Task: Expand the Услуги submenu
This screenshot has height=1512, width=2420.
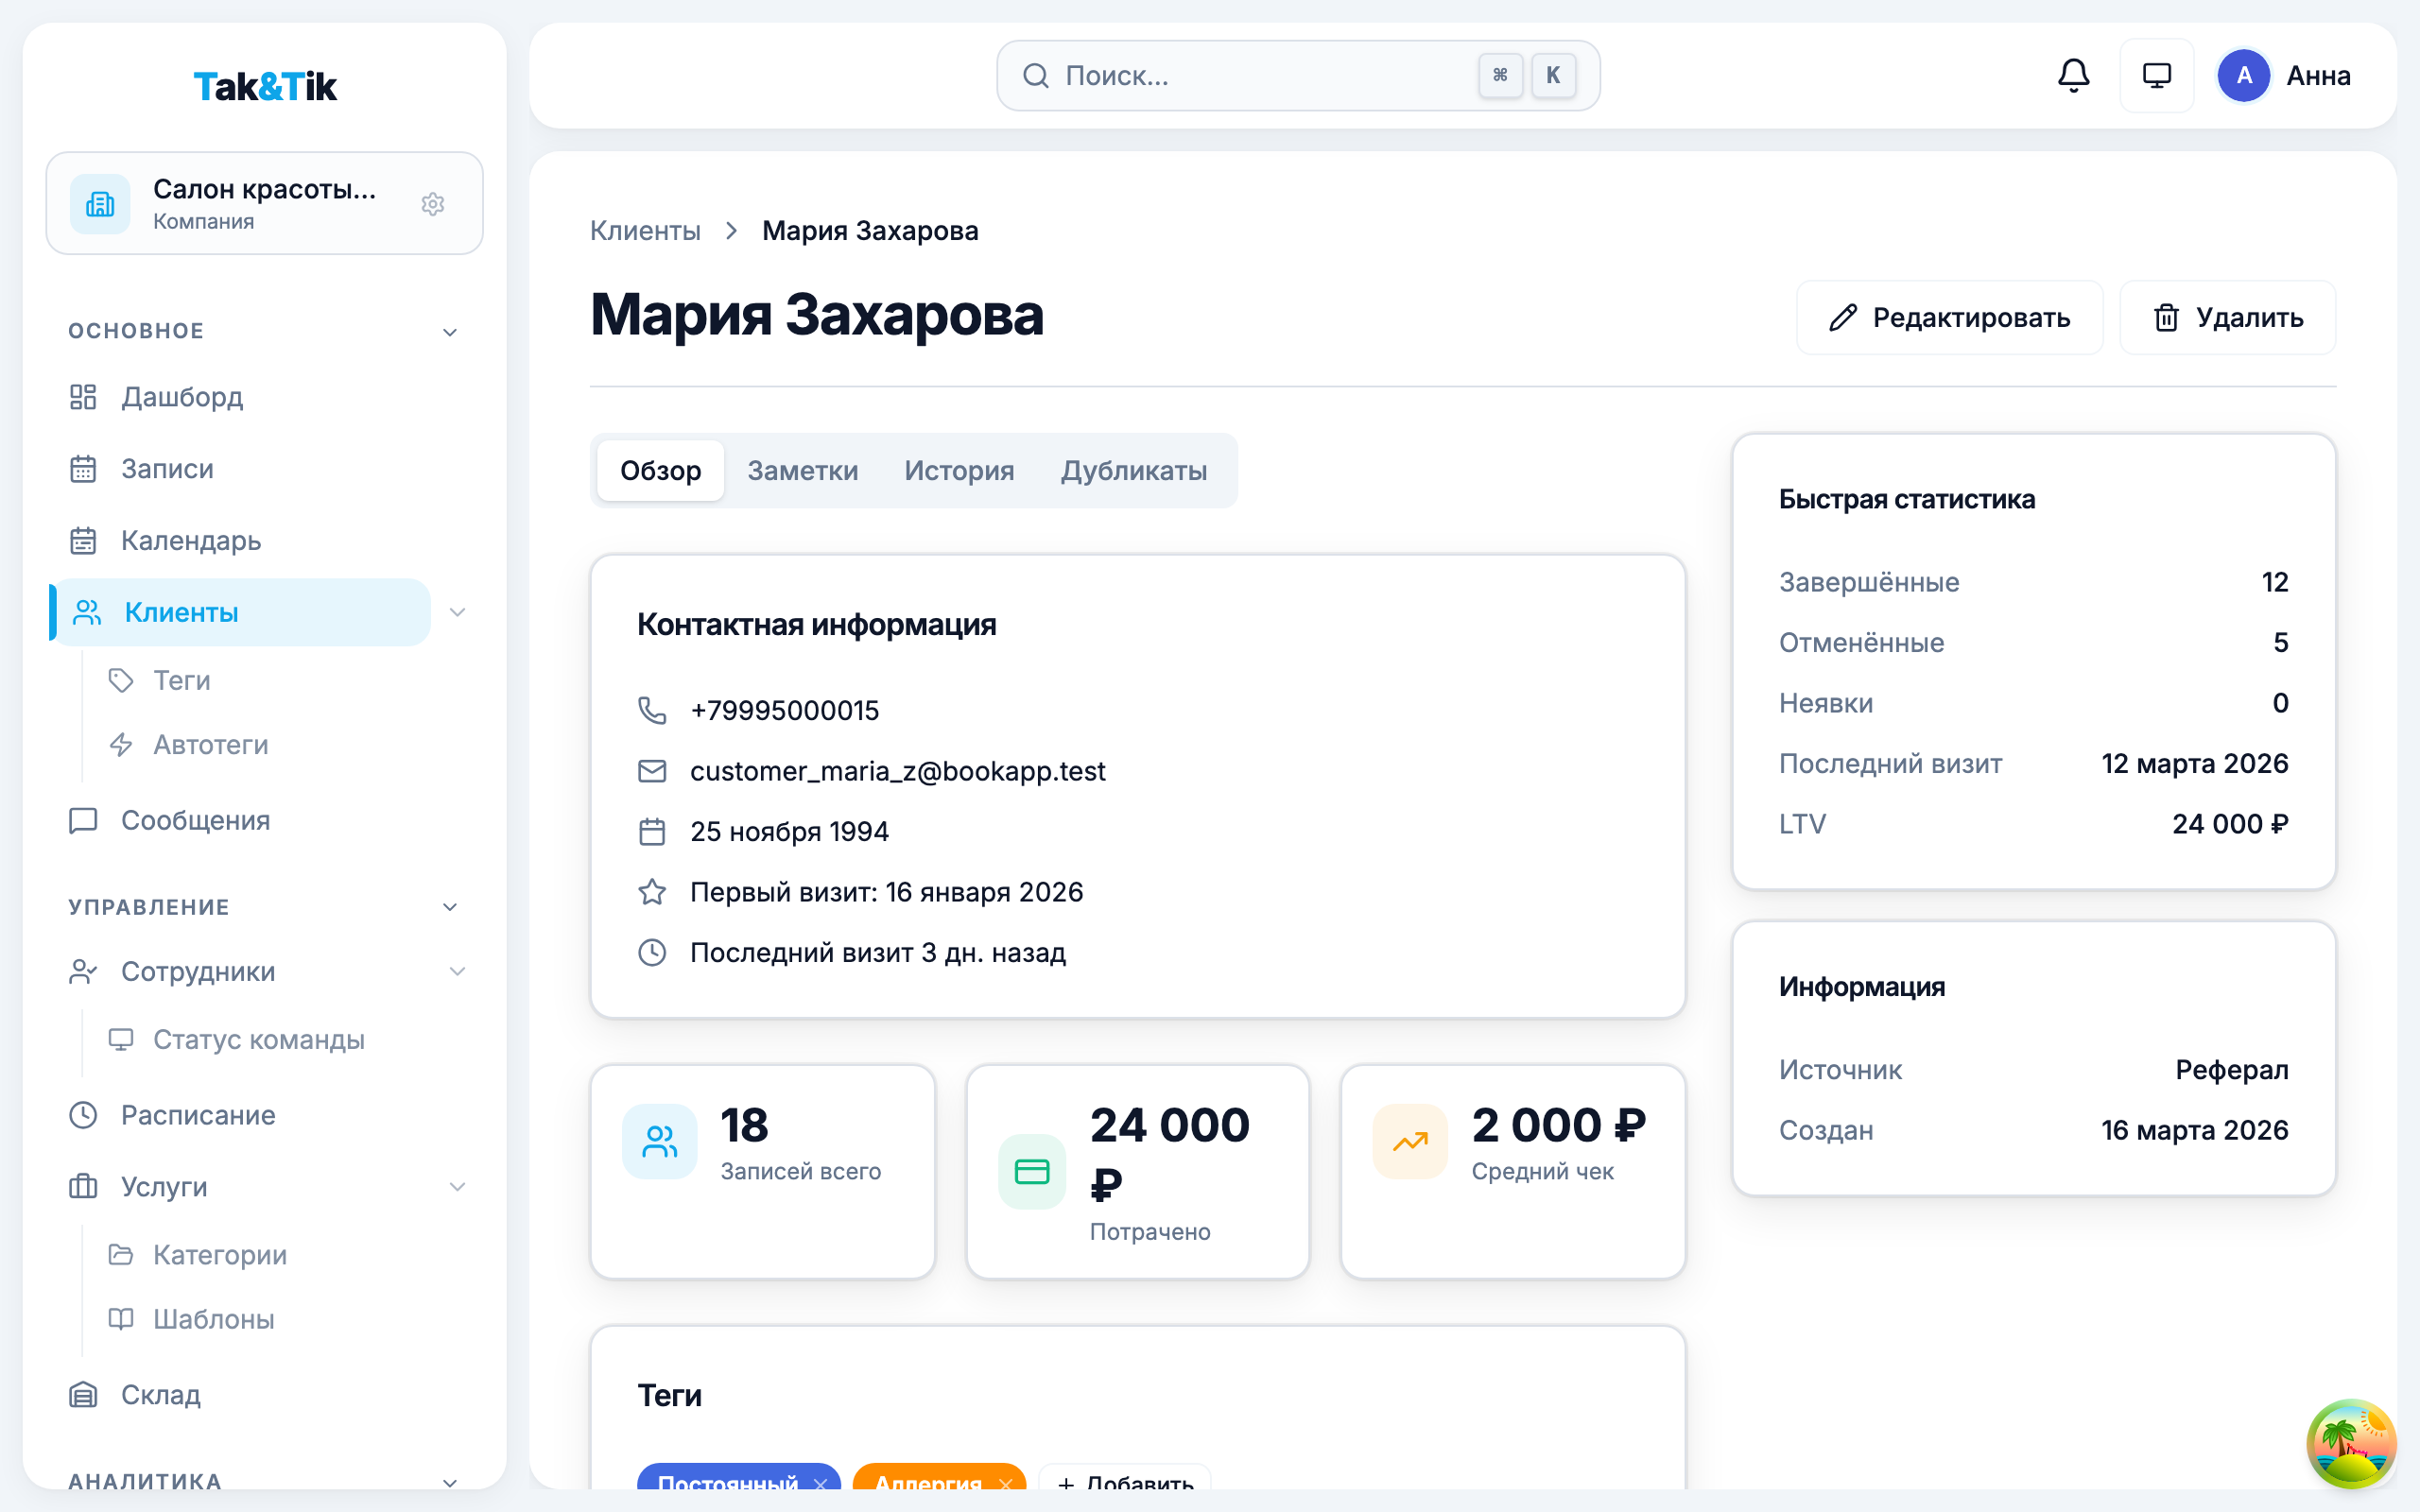Action: click(x=459, y=1187)
